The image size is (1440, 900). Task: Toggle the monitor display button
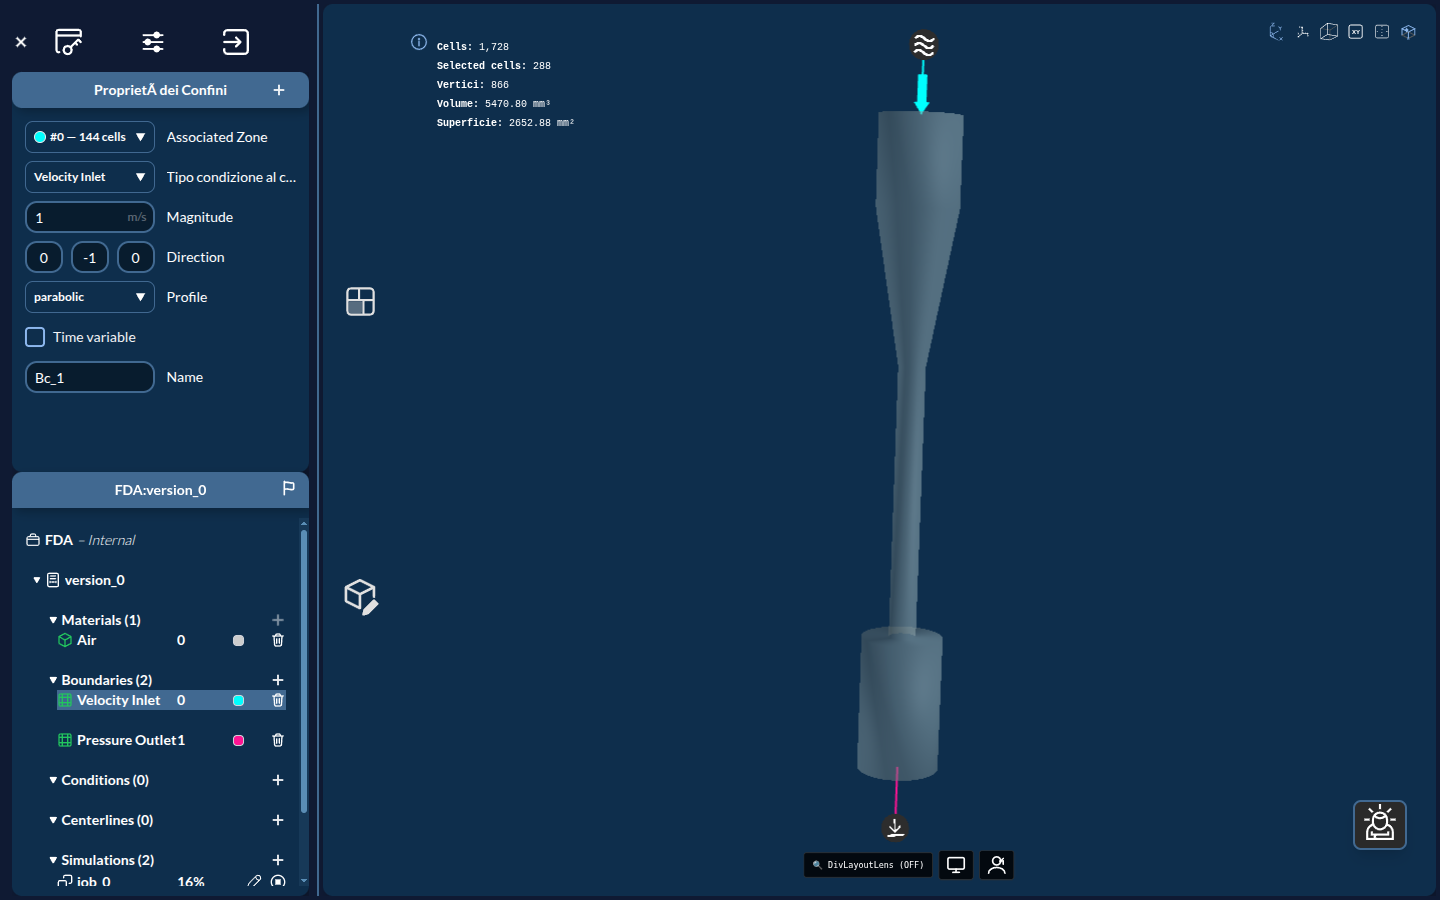point(956,865)
